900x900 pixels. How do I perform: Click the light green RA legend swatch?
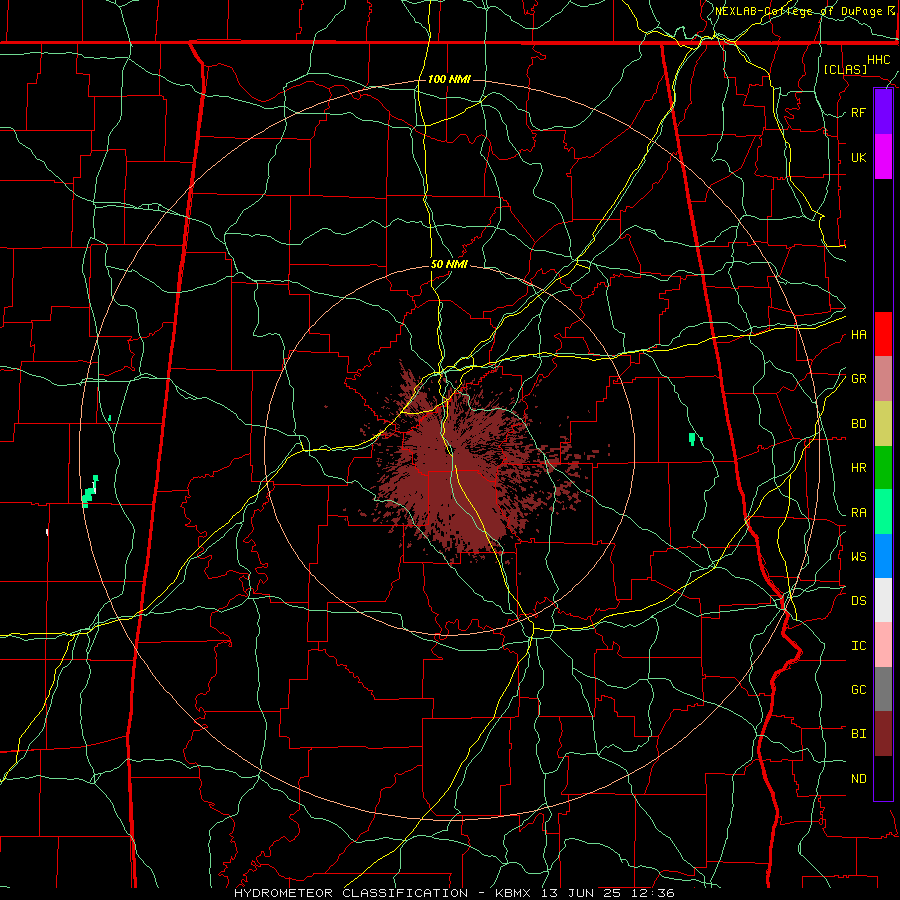coord(883,512)
